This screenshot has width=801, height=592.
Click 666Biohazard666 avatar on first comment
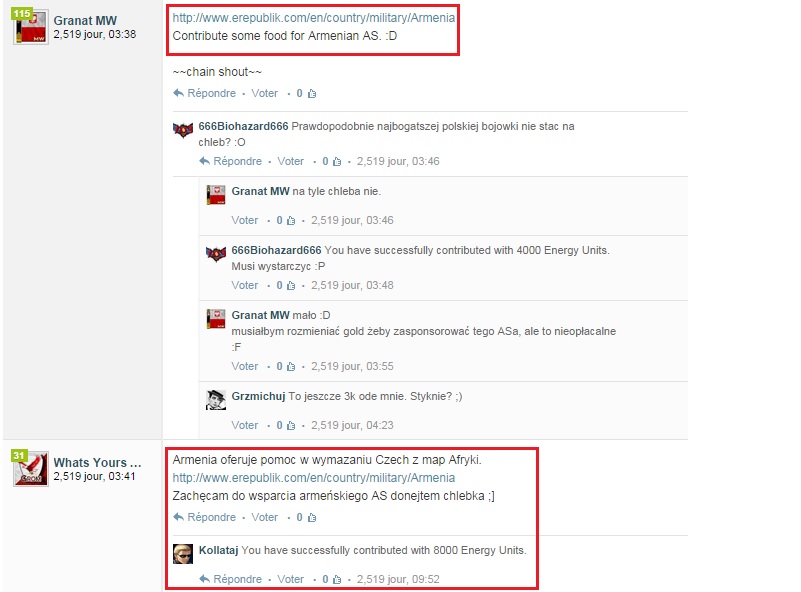(183, 130)
